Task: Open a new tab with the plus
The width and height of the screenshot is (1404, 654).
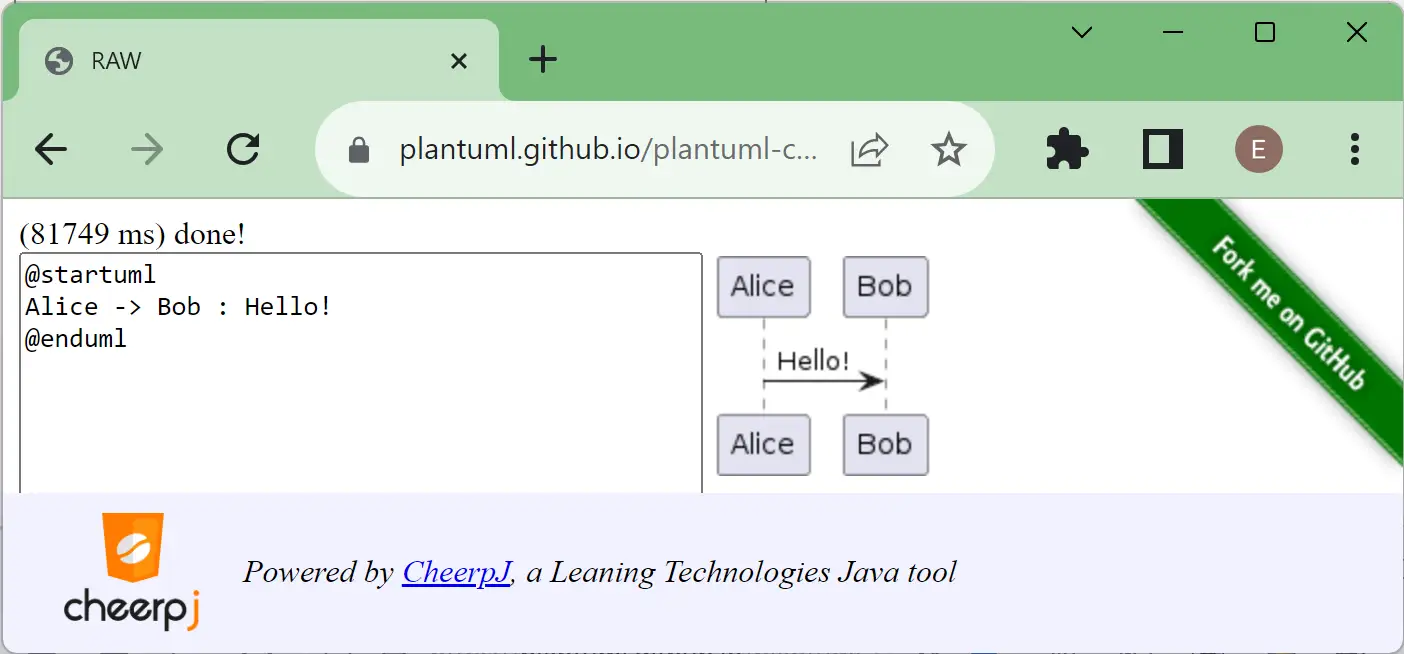Action: (x=542, y=60)
